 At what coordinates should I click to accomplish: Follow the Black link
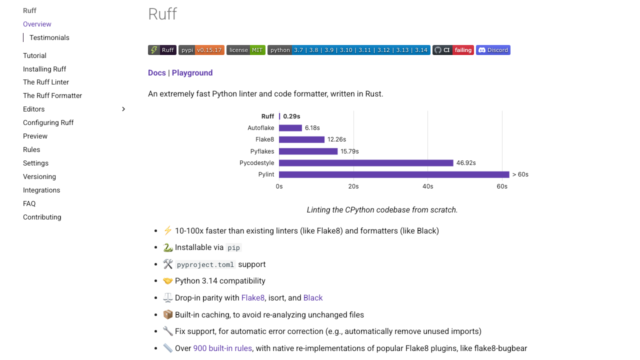[313, 298]
